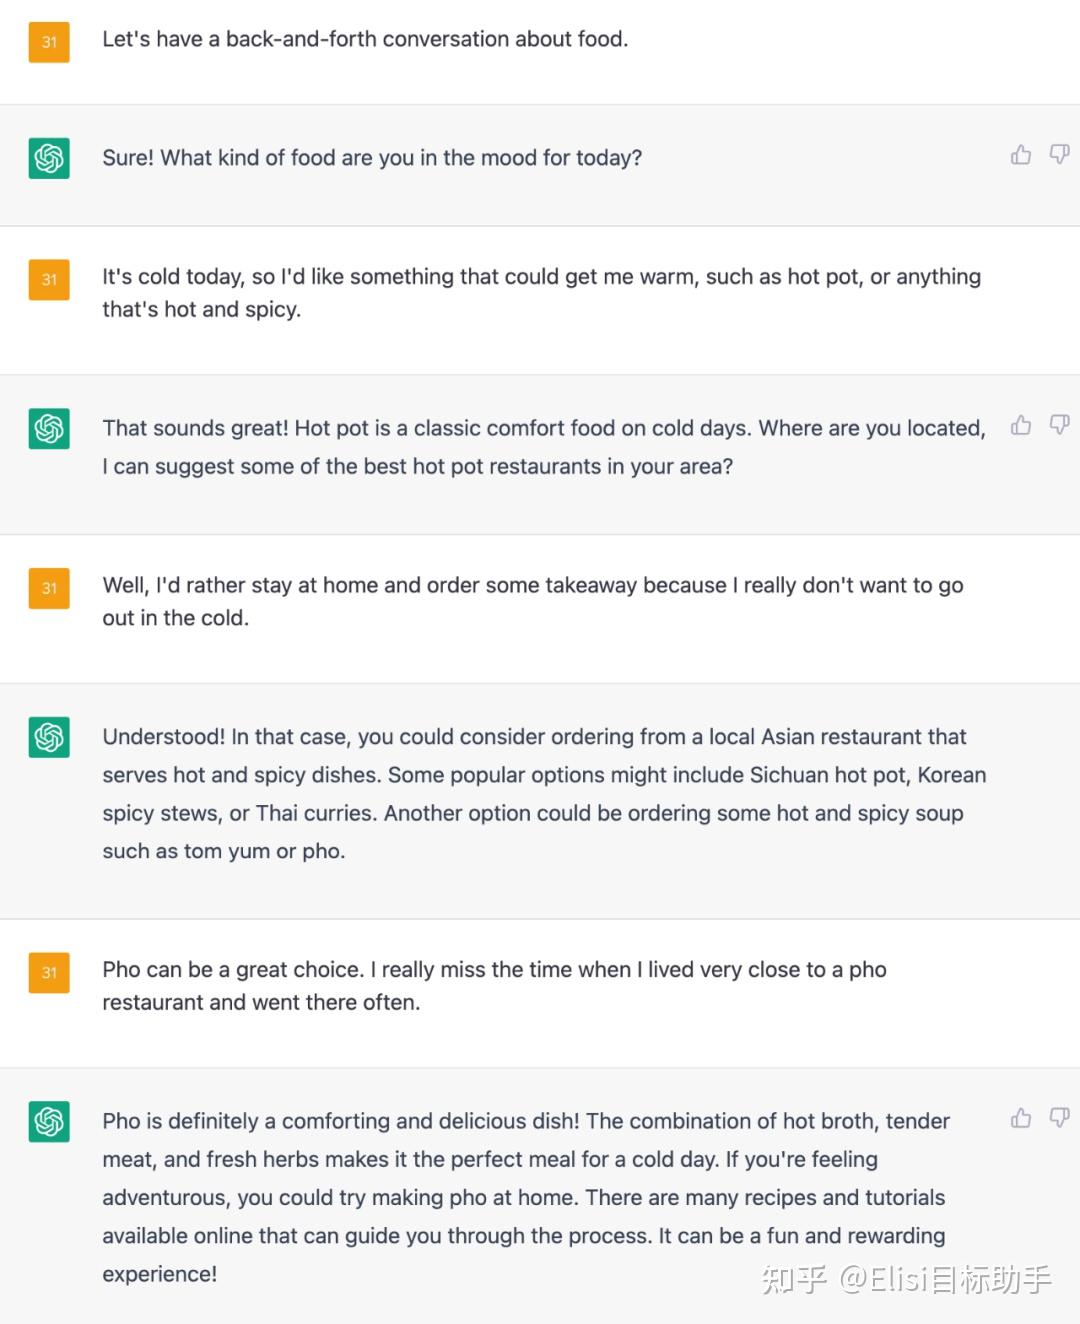Click the 'Well, I'd rather stay at home' message
This screenshot has width=1080, height=1324.
point(532,601)
